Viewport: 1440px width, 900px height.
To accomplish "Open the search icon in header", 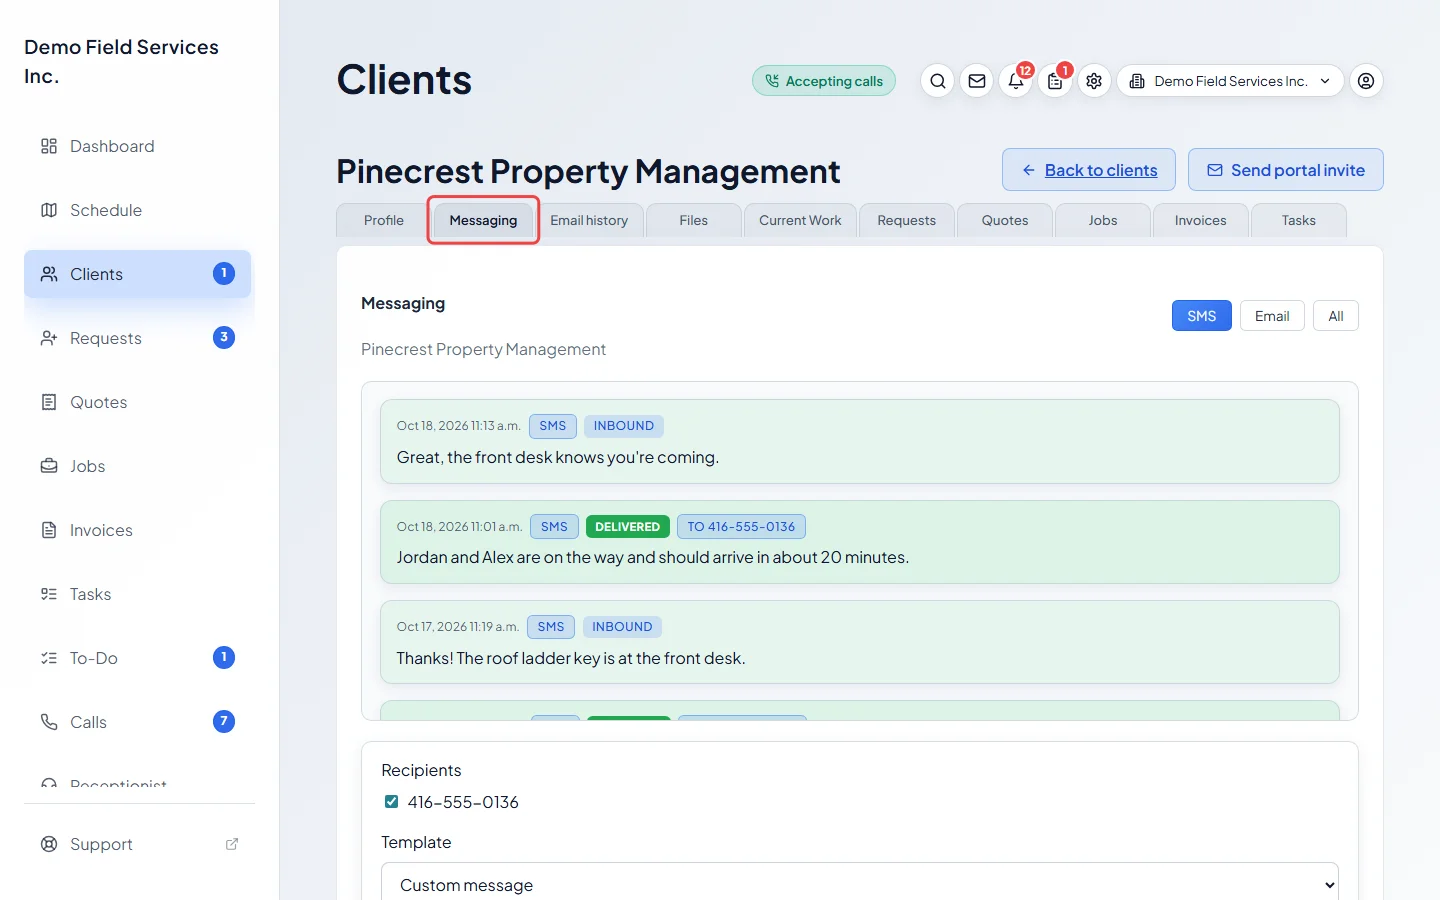I will (937, 81).
